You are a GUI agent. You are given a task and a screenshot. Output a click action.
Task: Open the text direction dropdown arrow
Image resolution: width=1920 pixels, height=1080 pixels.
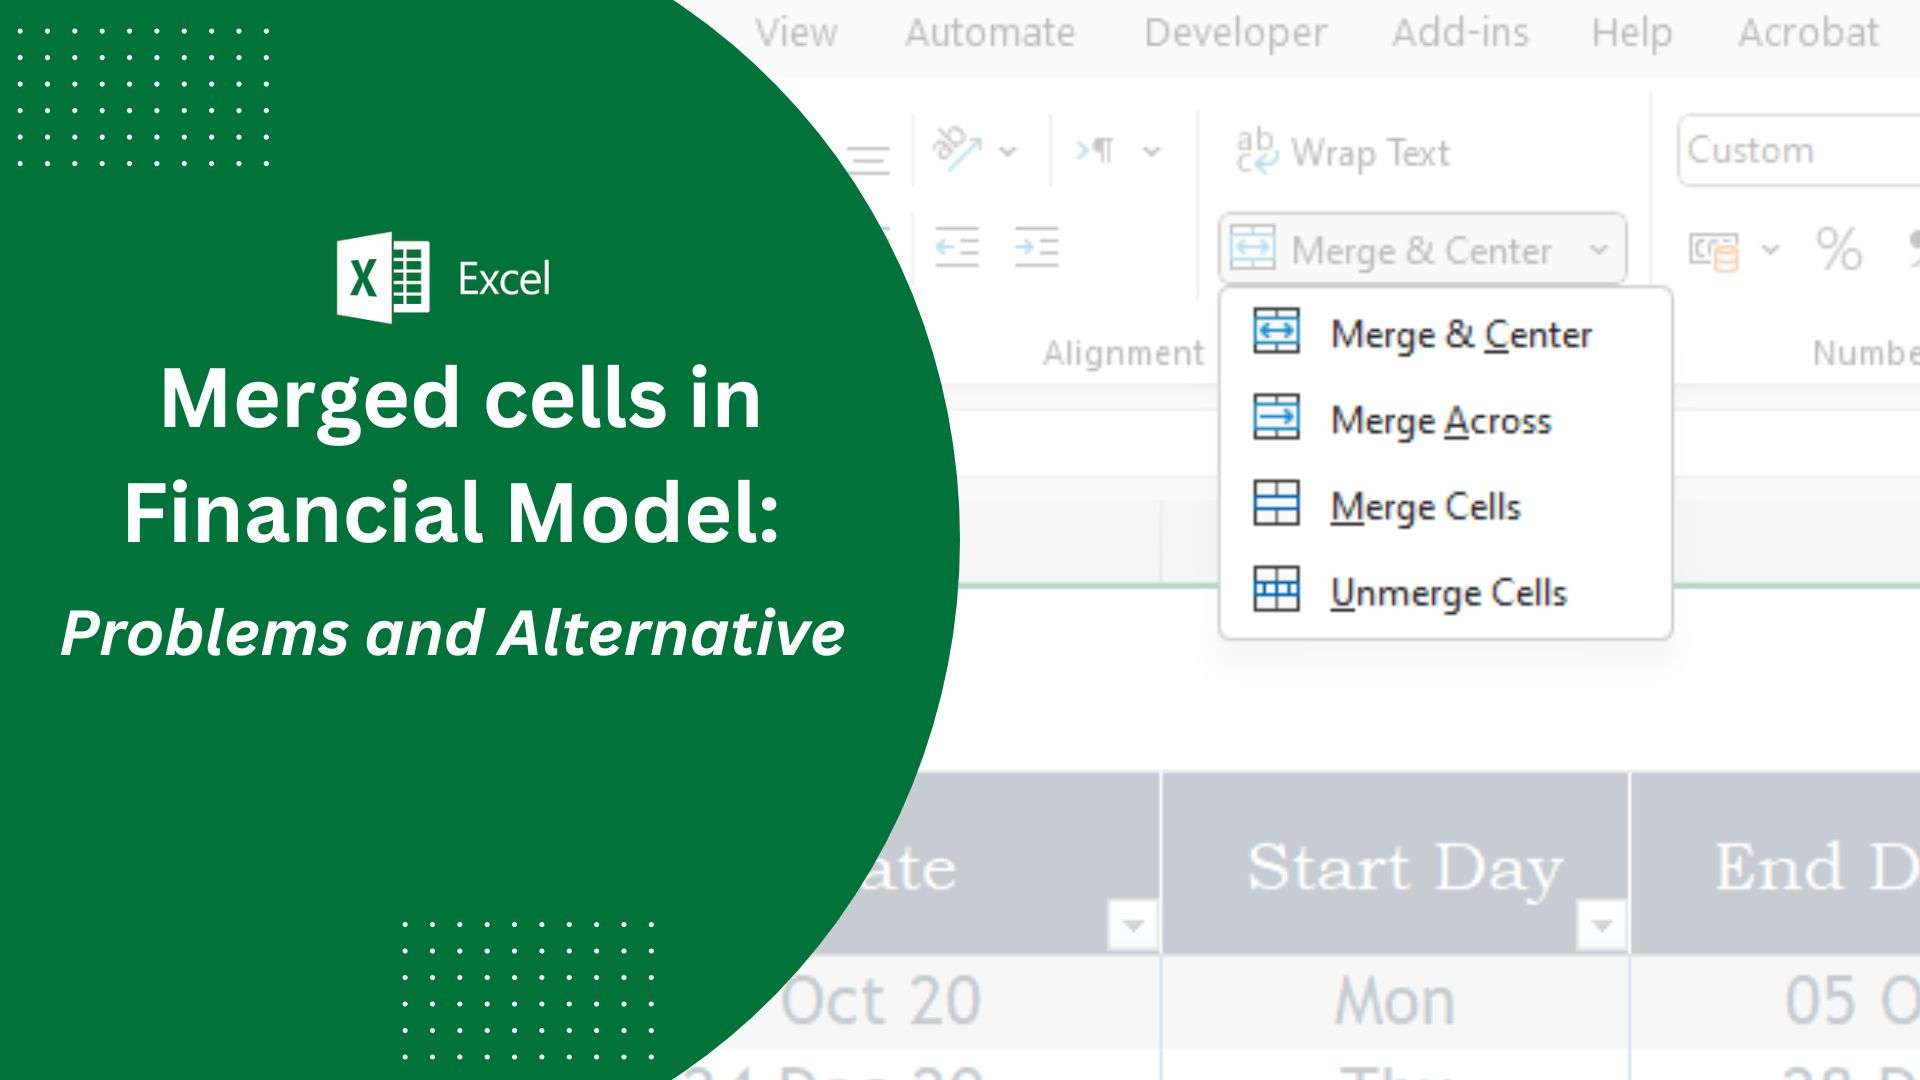point(1152,152)
